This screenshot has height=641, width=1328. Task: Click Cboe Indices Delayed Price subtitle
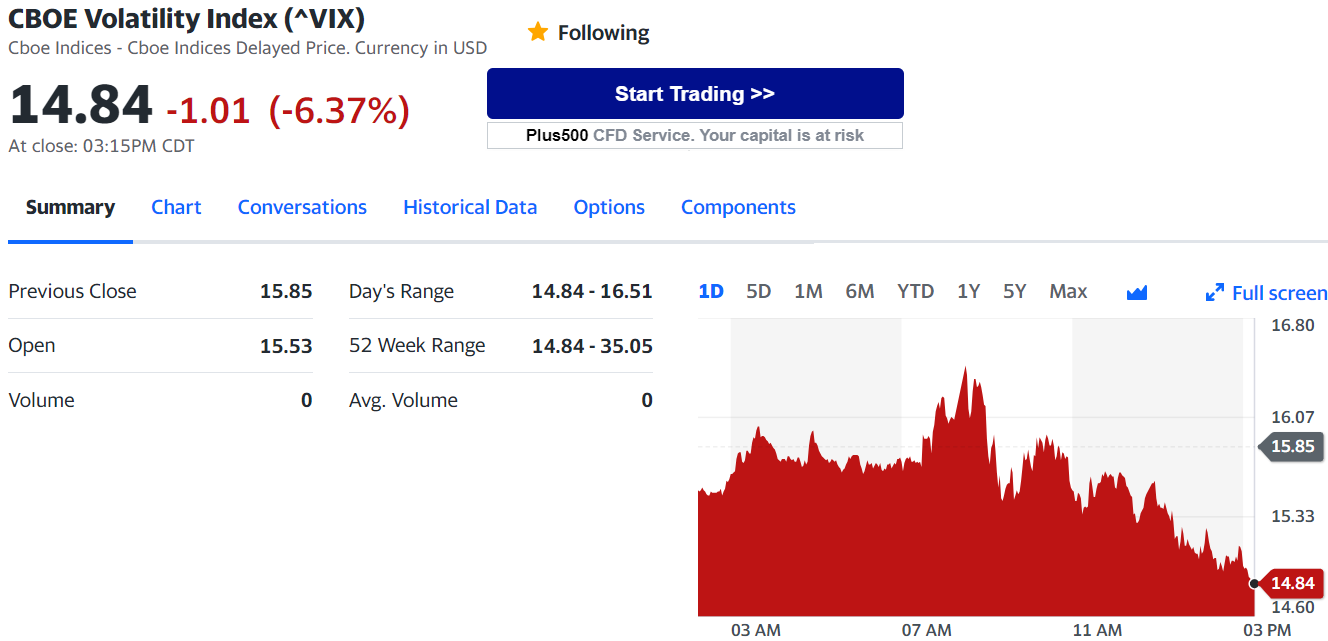click(x=248, y=48)
